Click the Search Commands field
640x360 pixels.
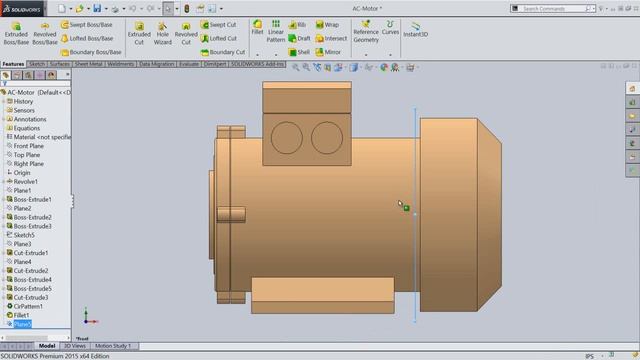[x=553, y=9]
